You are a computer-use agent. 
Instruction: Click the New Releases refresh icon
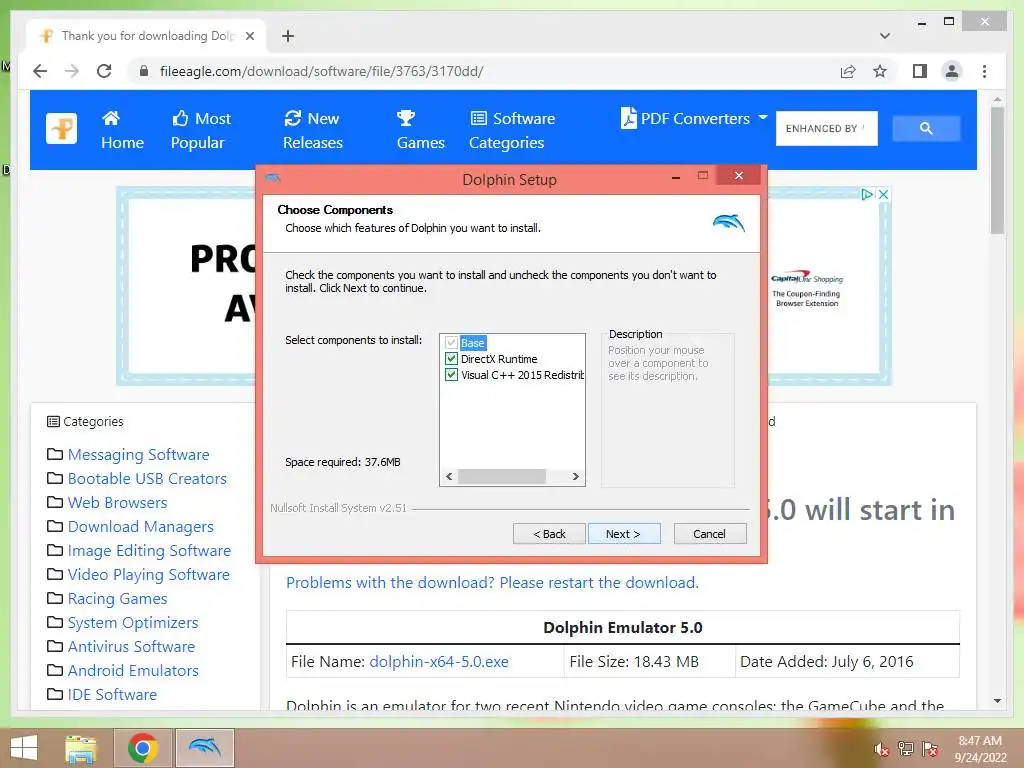coord(293,118)
